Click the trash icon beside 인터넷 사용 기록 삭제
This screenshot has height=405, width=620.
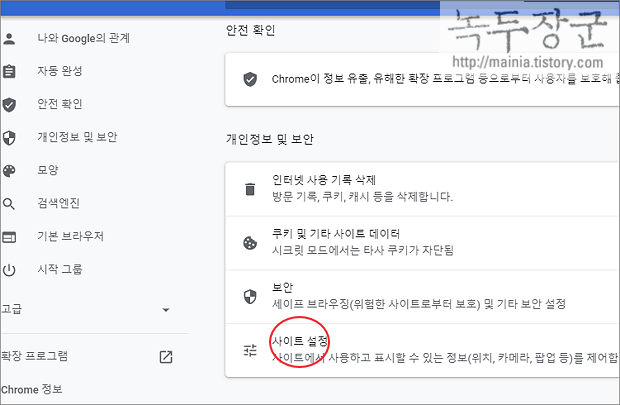[250, 189]
